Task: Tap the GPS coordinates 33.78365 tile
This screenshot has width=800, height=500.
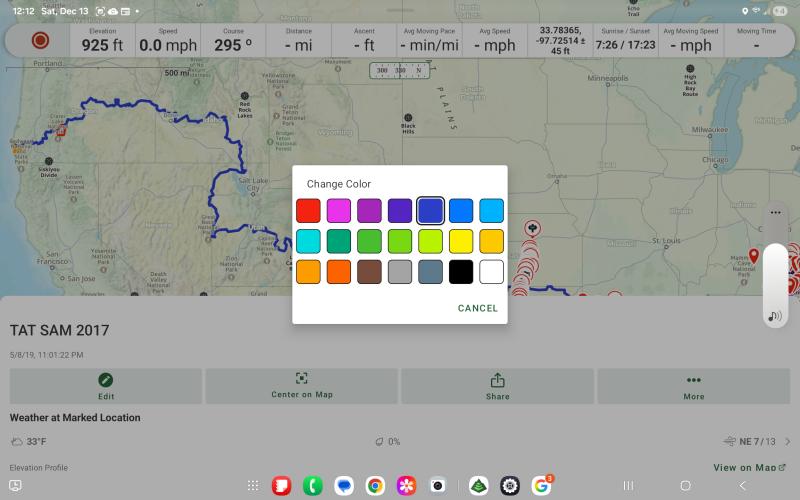Action: click(x=560, y=40)
